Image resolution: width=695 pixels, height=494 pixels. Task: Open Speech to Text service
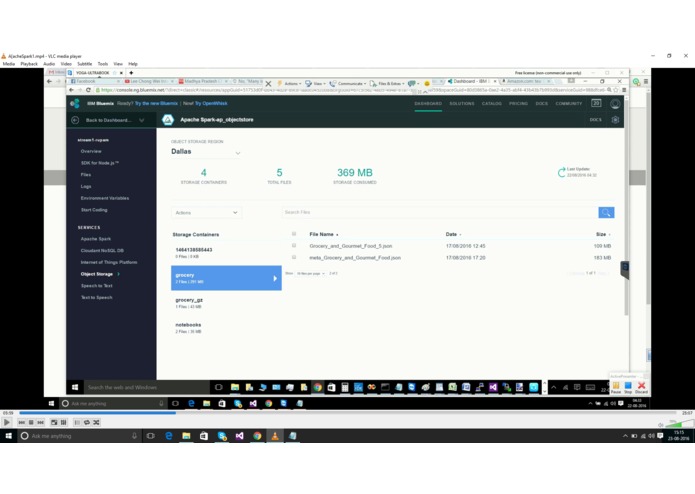[x=96, y=286]
